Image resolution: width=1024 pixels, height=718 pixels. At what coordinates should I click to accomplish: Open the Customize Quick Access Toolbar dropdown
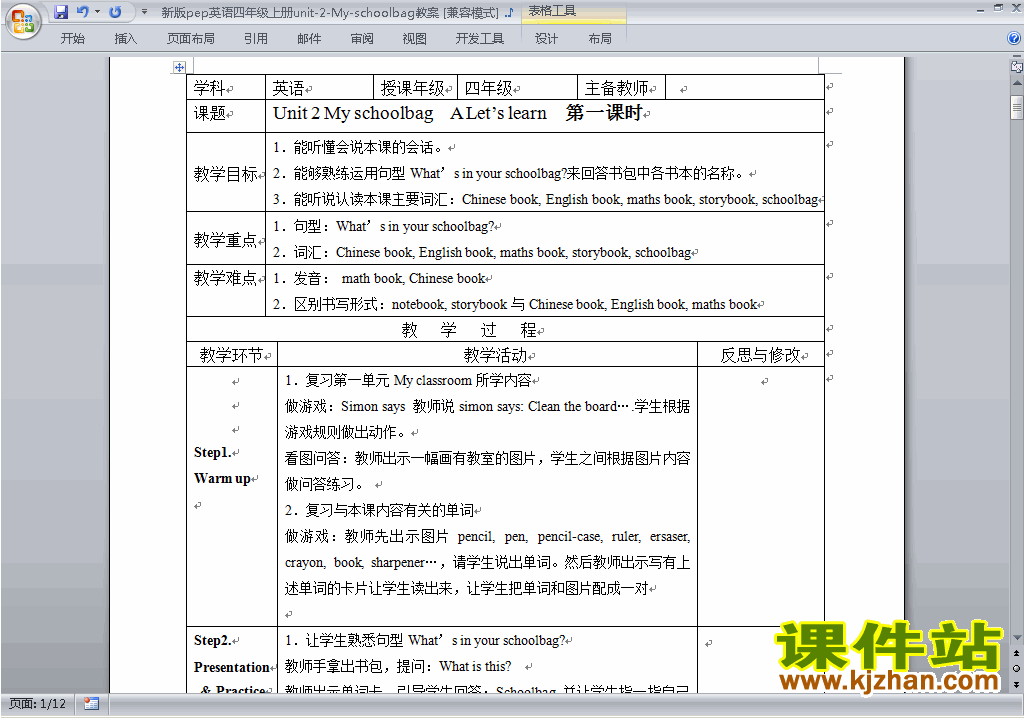(x=144, y=12)
